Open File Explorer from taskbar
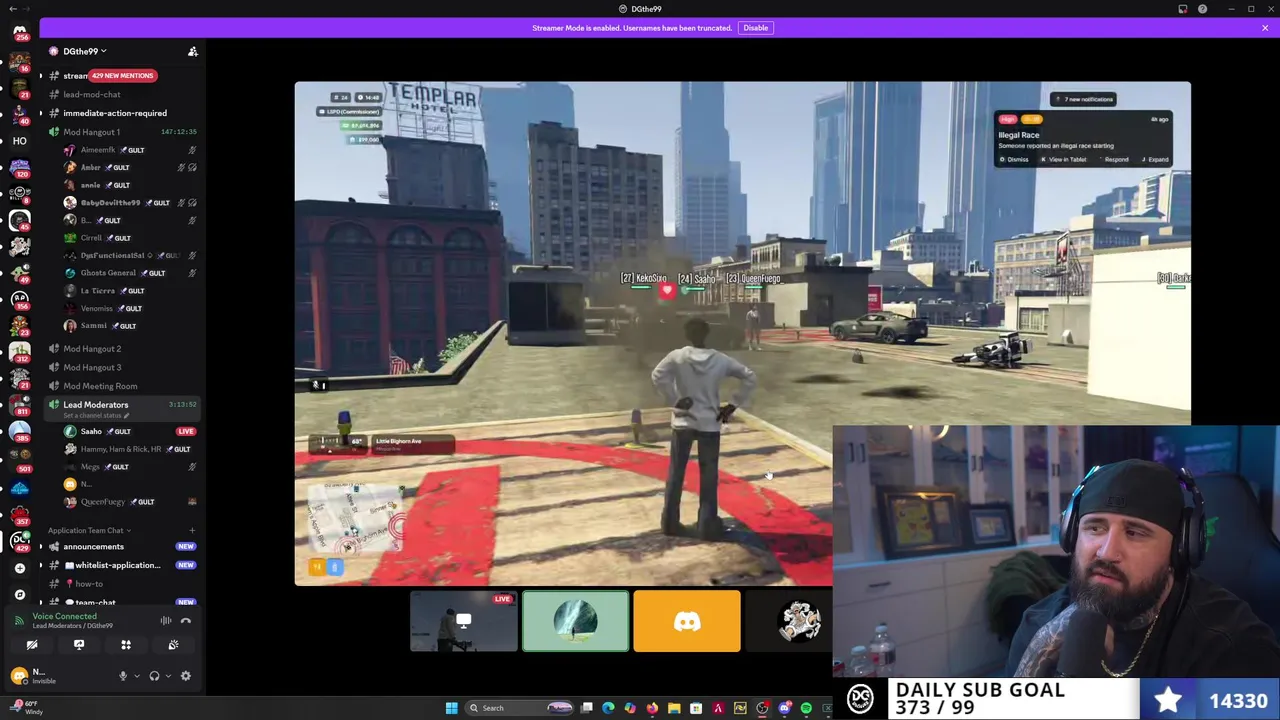 coord(674,708)
